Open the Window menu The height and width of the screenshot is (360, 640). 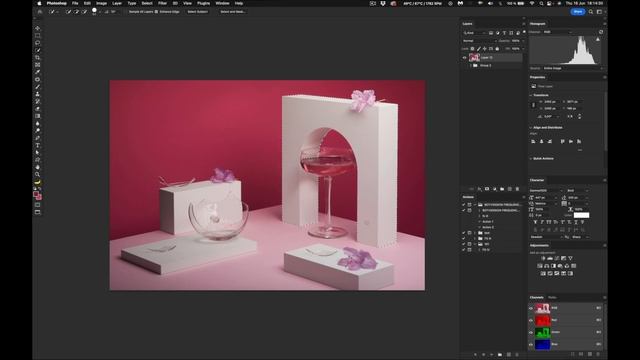pyautogui.click(x=222, y=3)
